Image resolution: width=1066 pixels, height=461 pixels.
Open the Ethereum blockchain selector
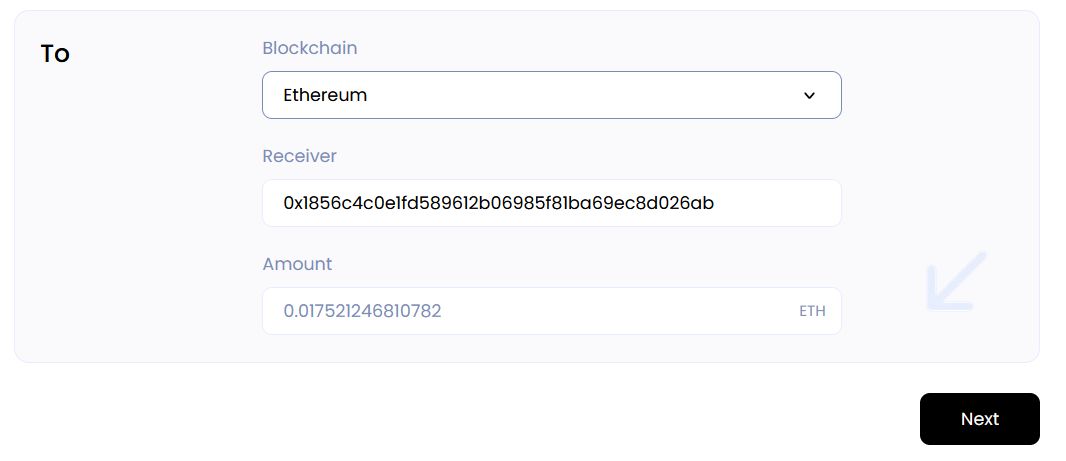pos(551,95)
